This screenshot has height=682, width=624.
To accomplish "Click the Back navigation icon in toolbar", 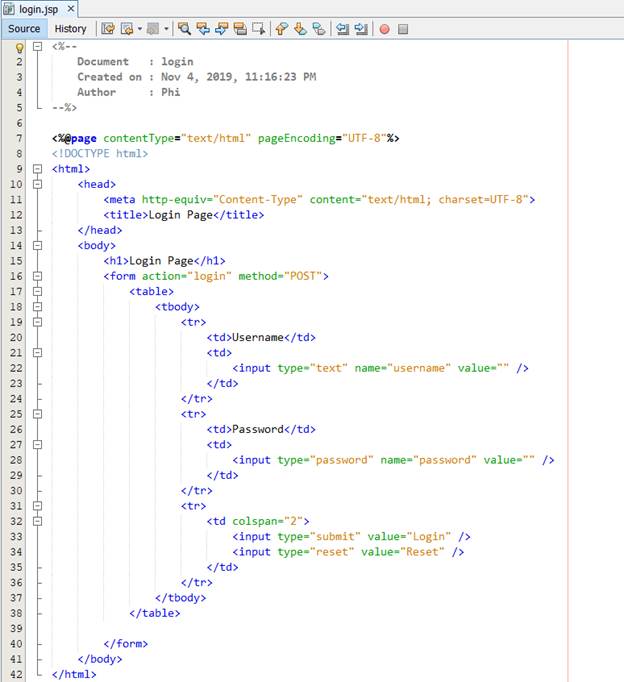I will click(x=127, y=29).
